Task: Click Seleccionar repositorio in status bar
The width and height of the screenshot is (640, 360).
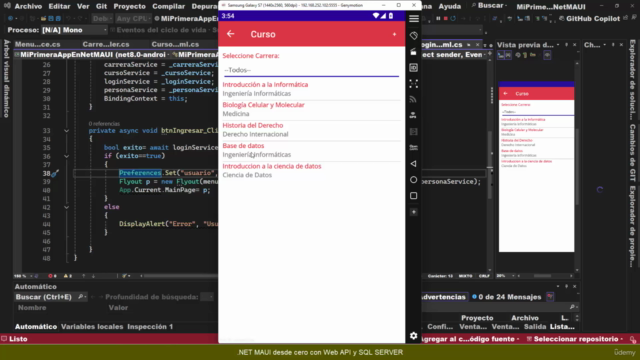Action: [576, 339]
